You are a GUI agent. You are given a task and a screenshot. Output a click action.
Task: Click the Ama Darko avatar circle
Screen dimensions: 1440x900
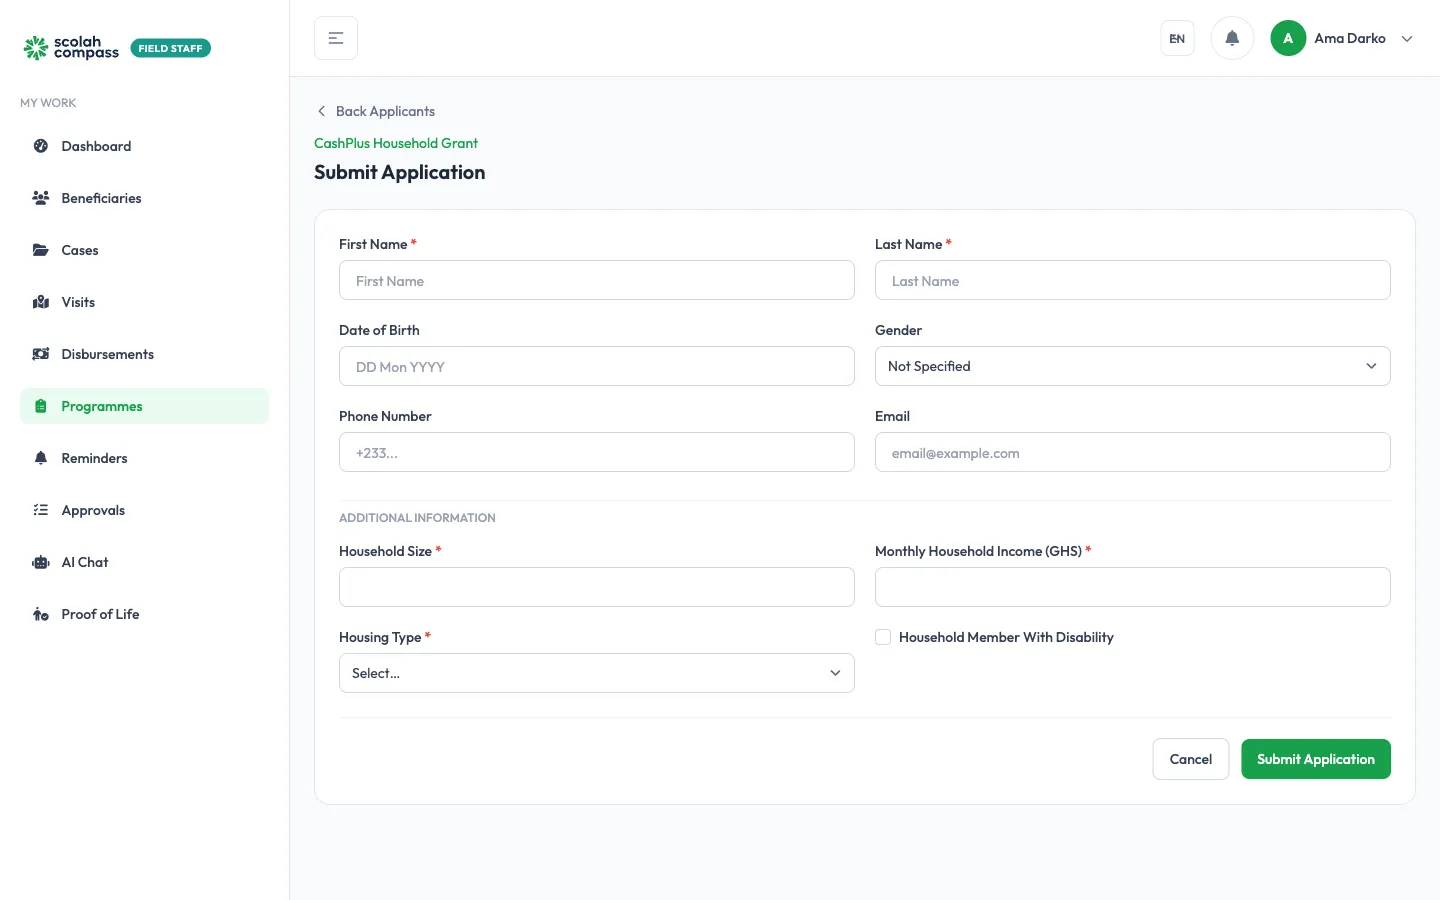click(1288, 38)
